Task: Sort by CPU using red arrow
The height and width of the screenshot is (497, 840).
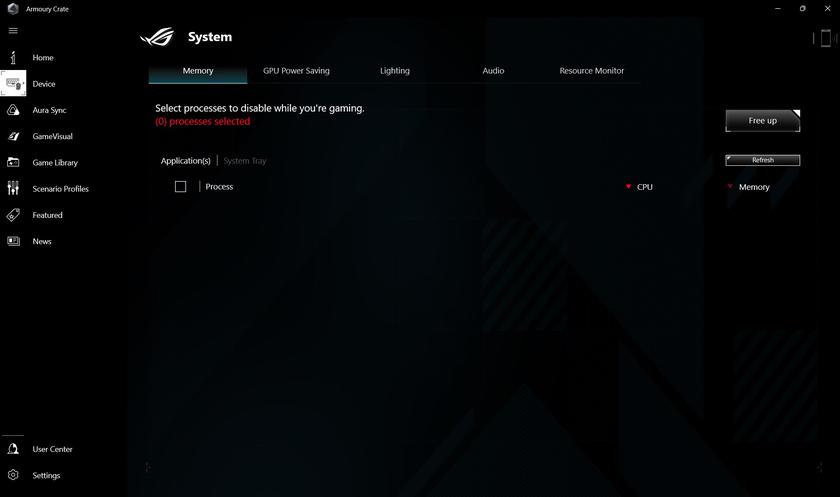Action: [x=628, y=186]
